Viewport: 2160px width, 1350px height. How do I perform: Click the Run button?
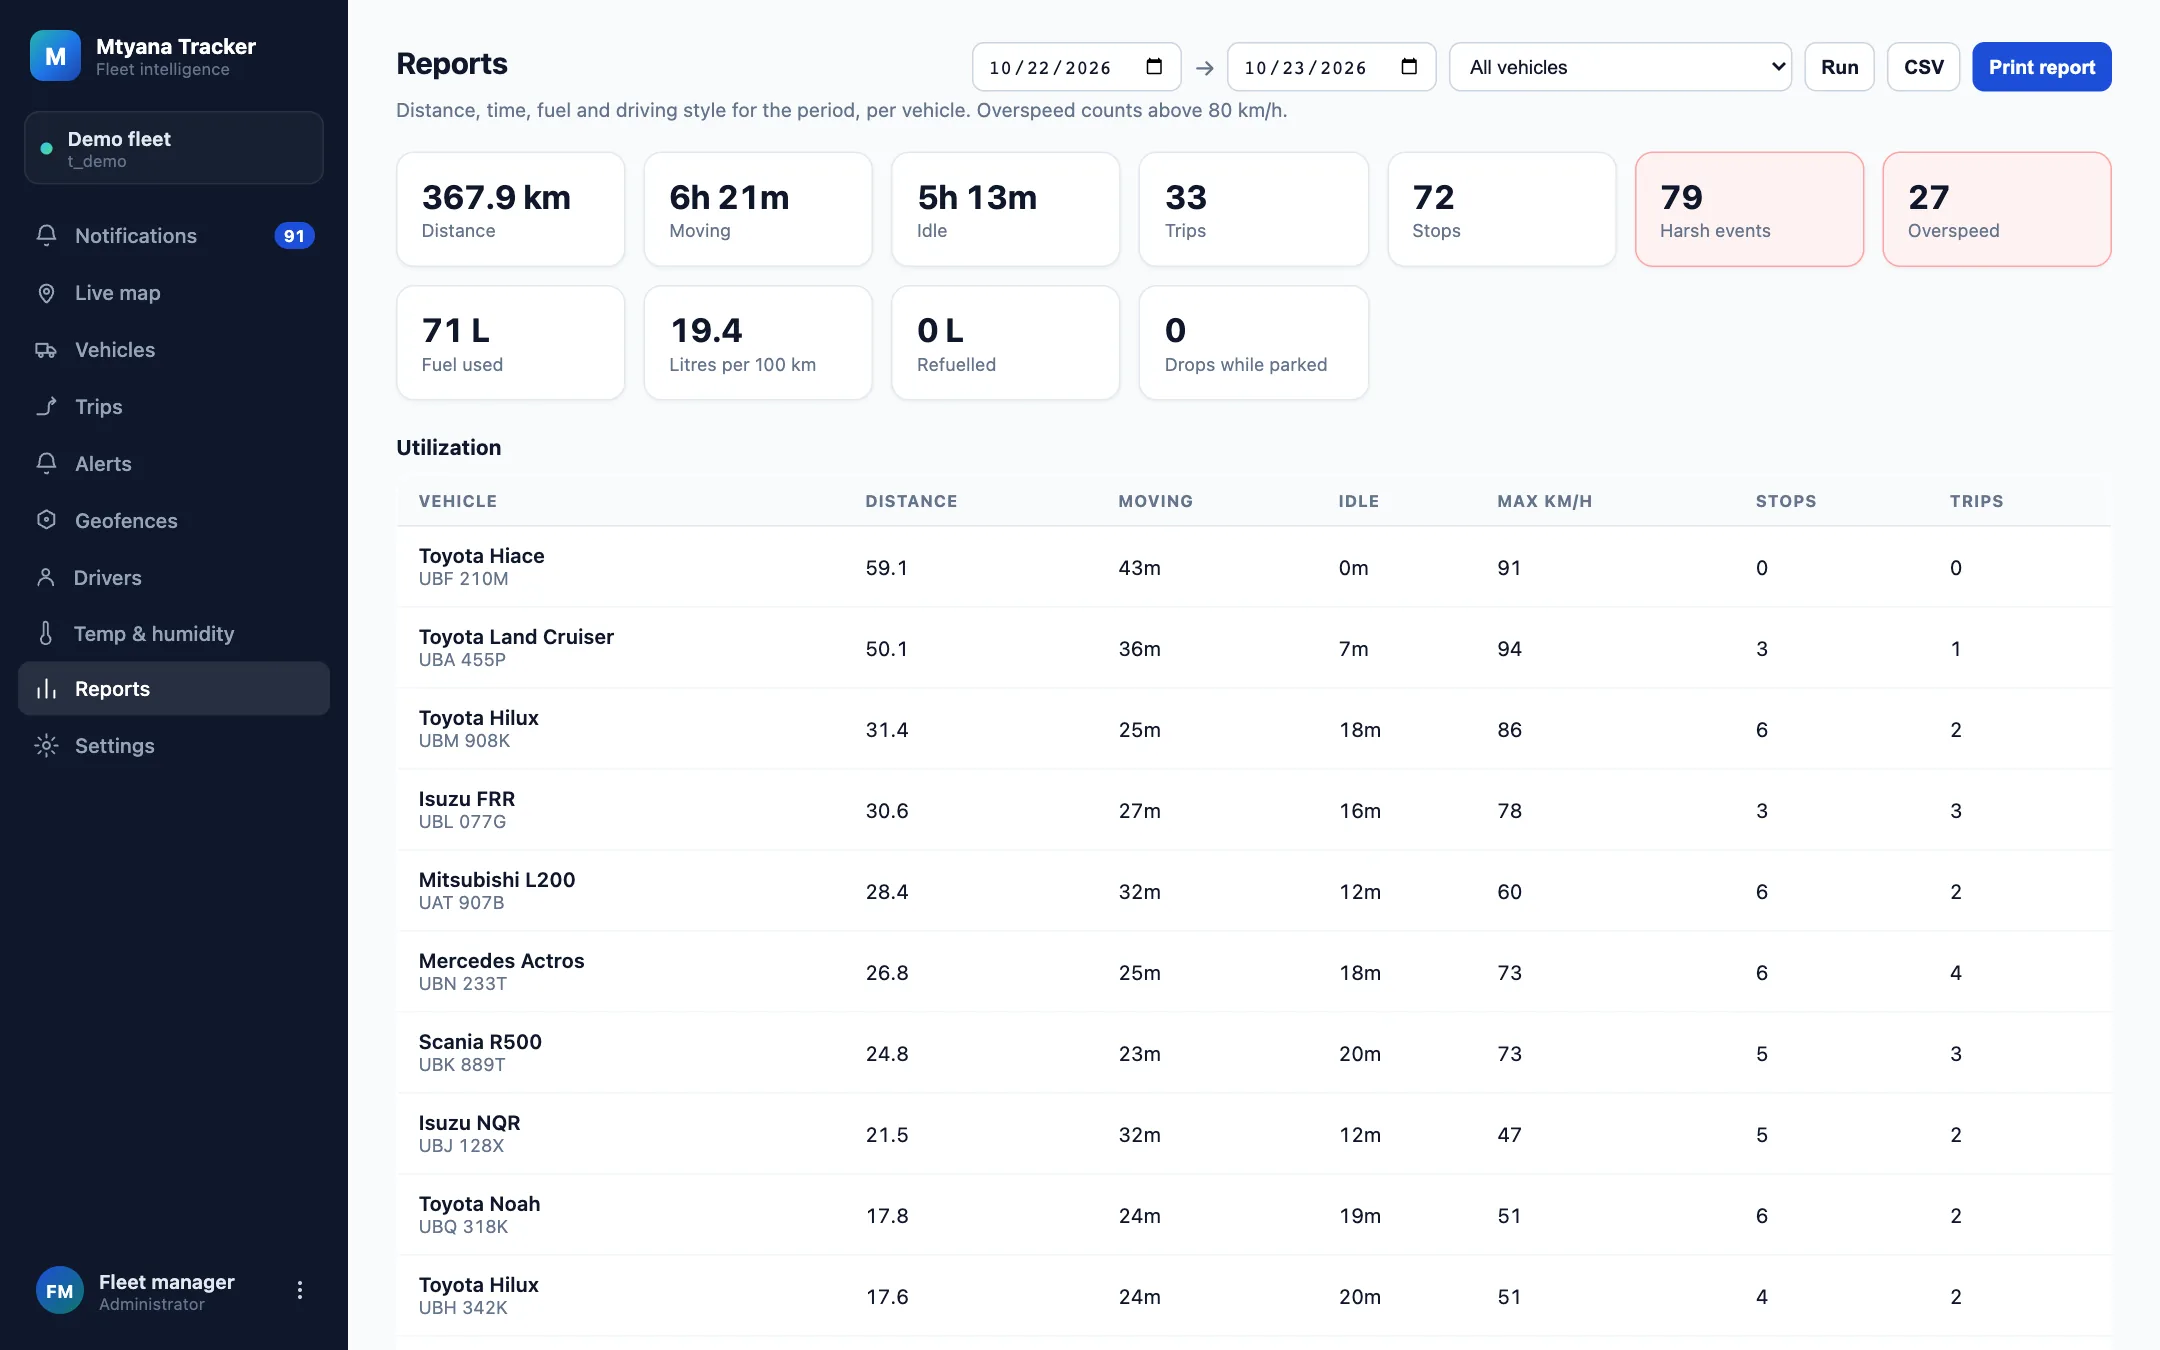1839,67
